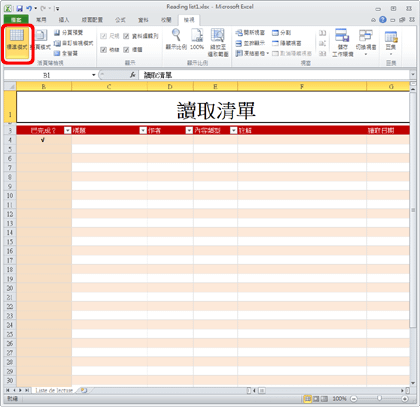The width and height of the screenshot is (420, 407).
Task: Select the checkmark cell in row 4
Action: pyautogui.click(x=44, y=140)
